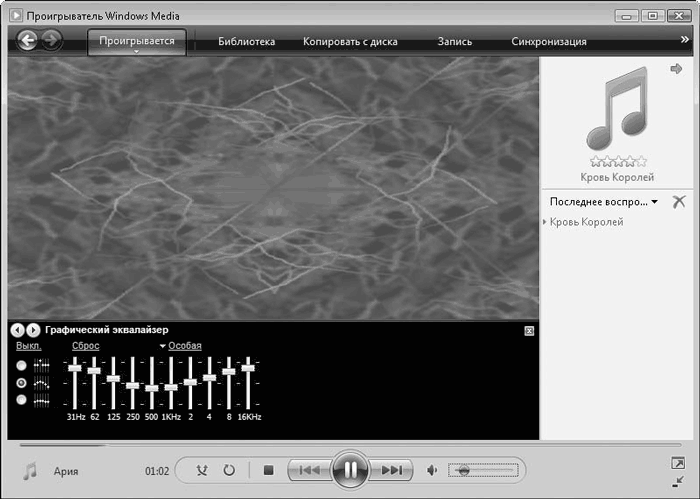Close the graphic equalizer panel
The height and width of the screenshot is (499, 700).
[x=529, y=330]
